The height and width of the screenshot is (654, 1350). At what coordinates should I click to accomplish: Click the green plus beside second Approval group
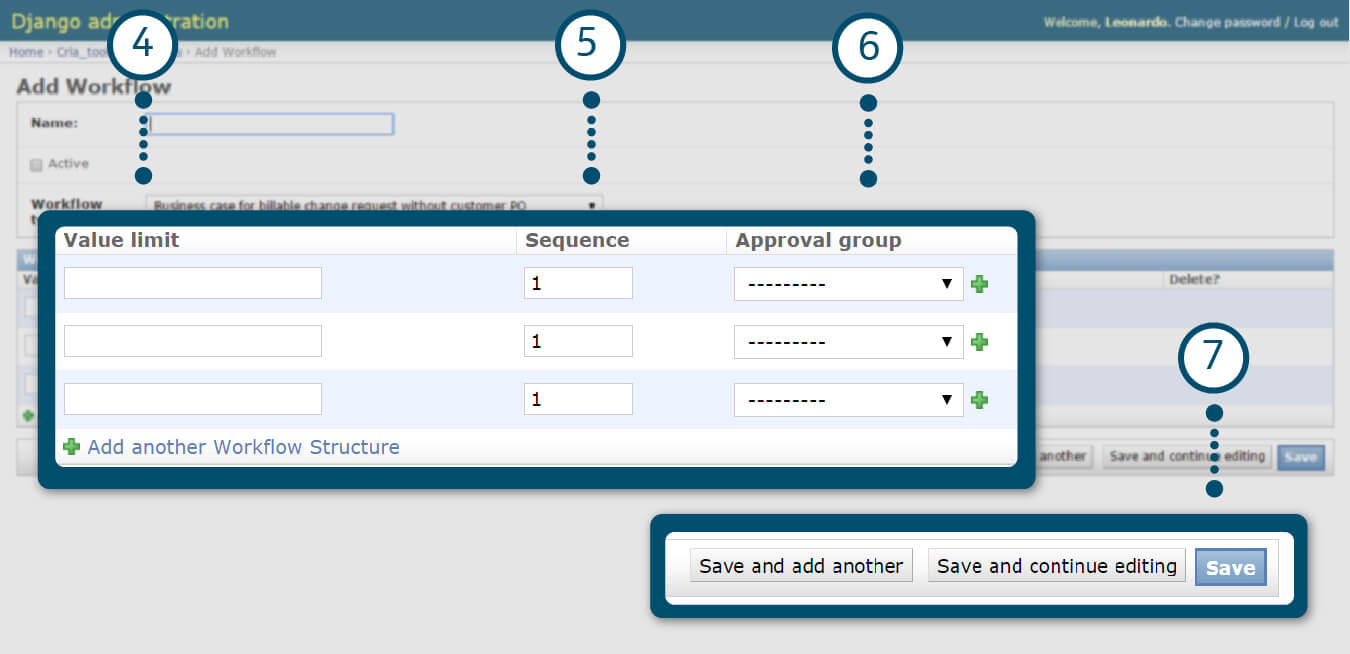(980, 342)
